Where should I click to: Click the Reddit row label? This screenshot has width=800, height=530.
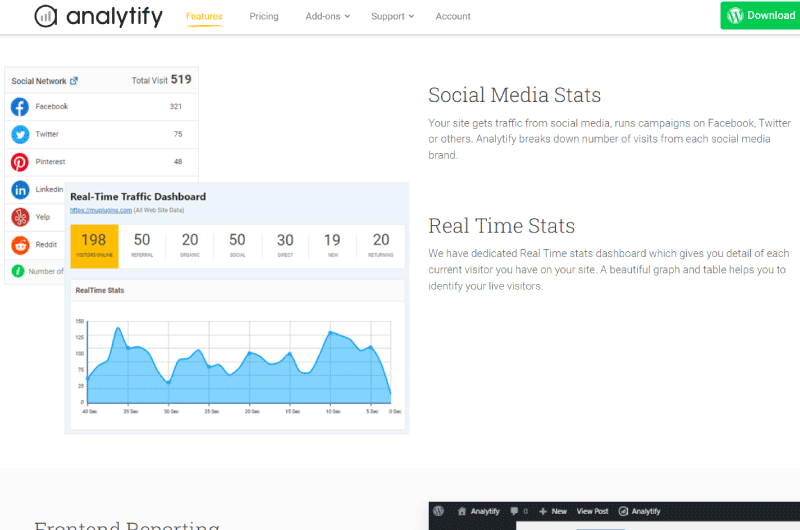point(46,245)
